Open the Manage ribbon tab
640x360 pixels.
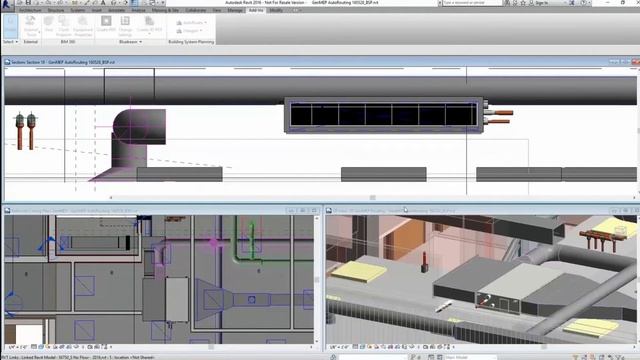tap(235, 10)
